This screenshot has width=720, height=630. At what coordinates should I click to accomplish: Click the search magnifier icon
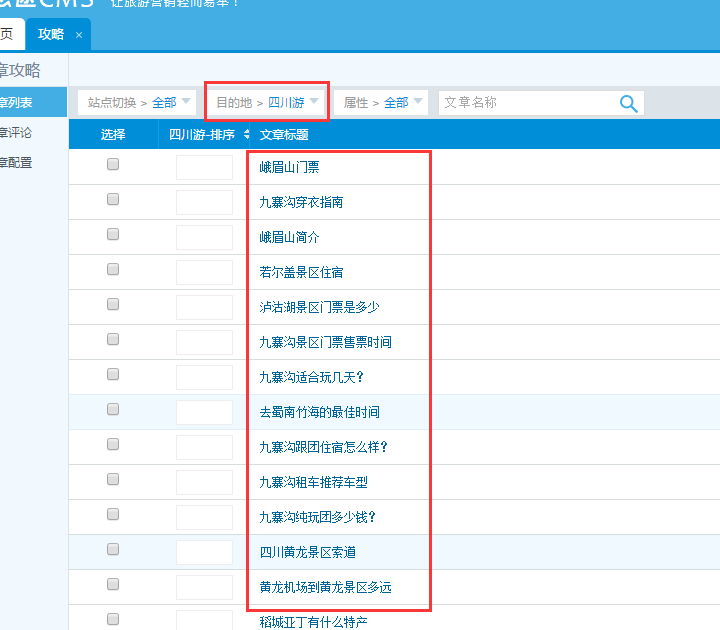628,103
